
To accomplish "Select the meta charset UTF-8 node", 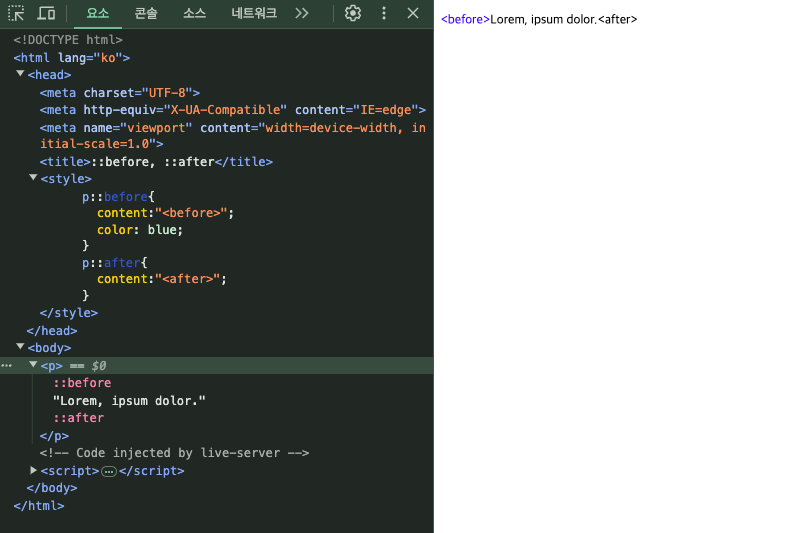I will [120, 93].
